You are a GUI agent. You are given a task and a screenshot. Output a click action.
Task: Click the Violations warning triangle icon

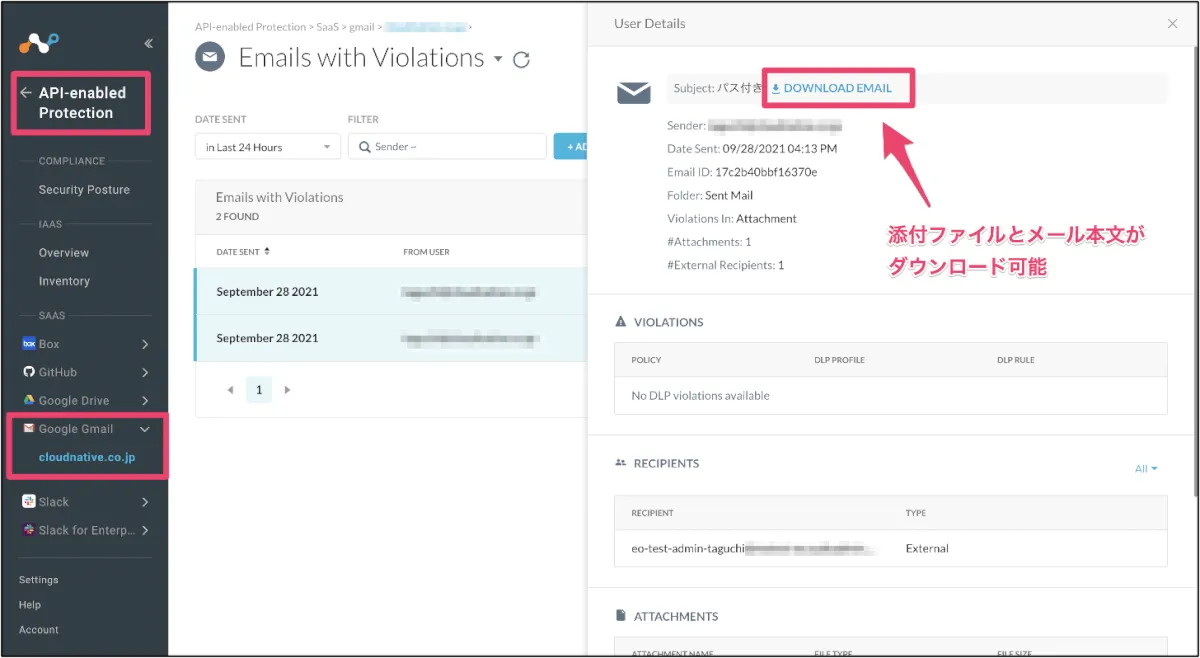click(620, 322)
